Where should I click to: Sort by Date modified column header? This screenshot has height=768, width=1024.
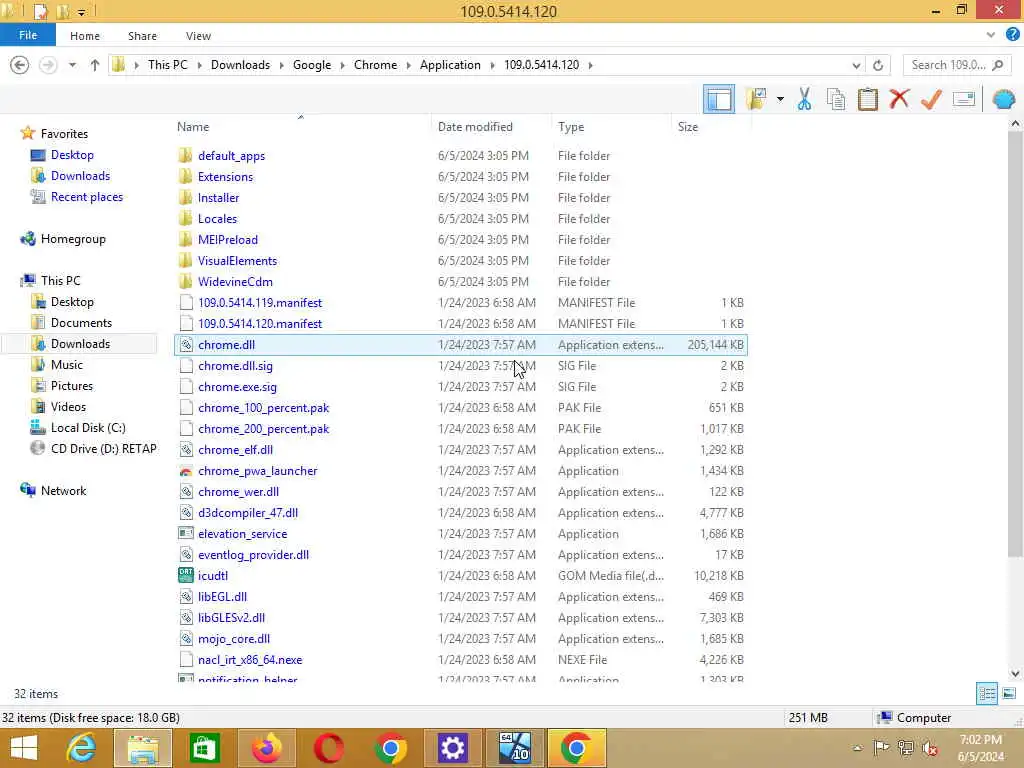[475, 127]
